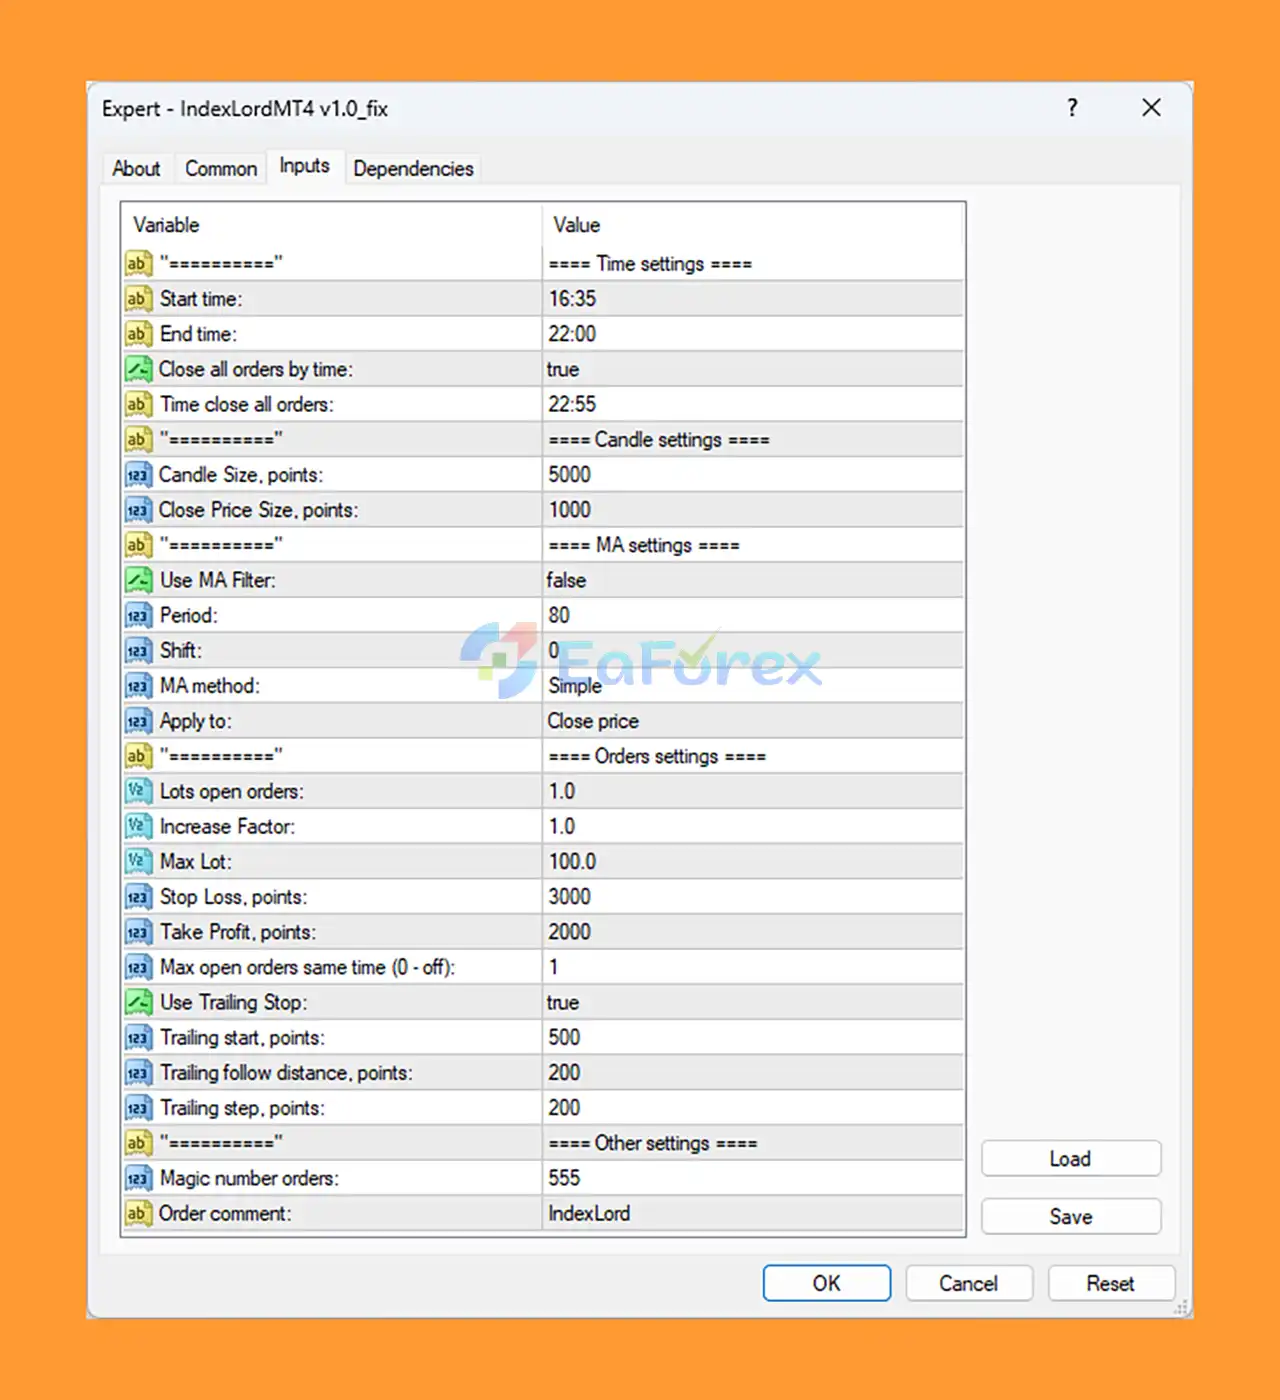Click the string icon beside Time close all orders
The width and height of the screenshot is (1280, 1400).
(138, 404)
